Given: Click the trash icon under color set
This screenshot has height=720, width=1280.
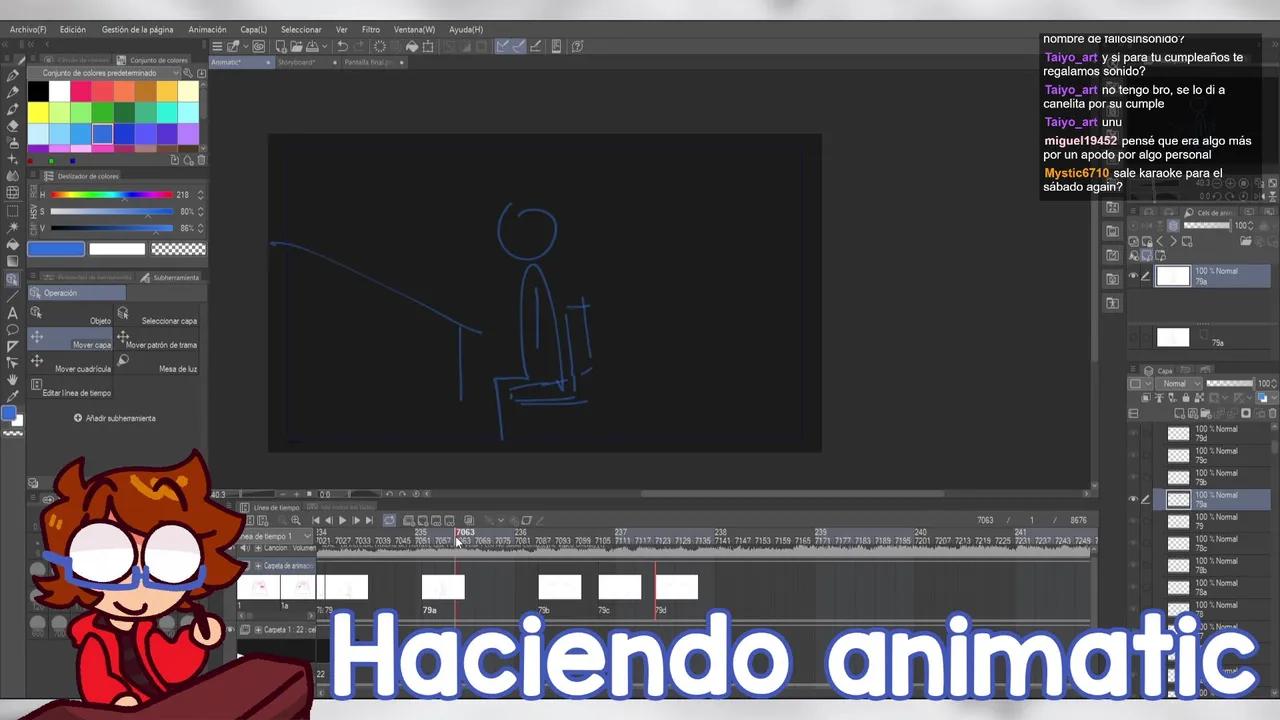Looking at the screenshot, I should [201, 160].
